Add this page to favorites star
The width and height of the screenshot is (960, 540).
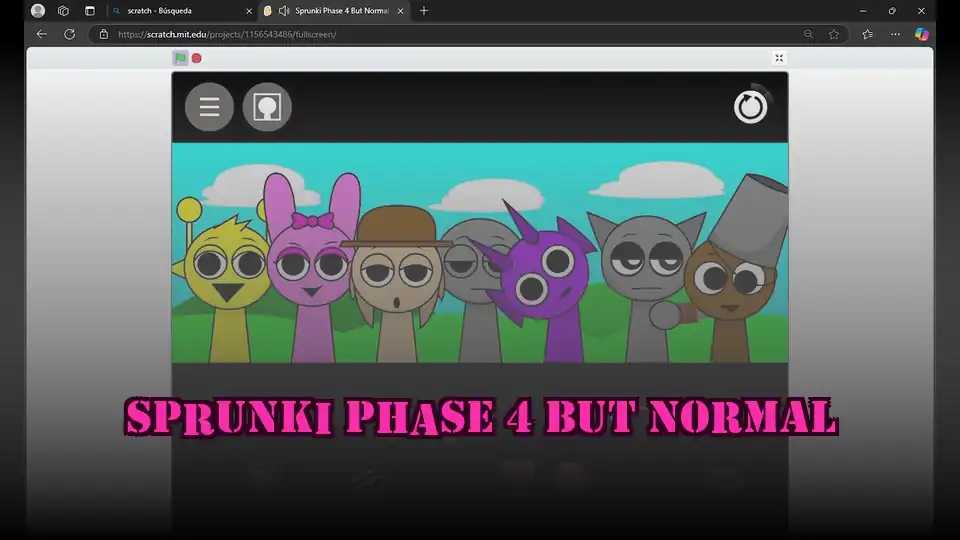(x=834, y=34)
